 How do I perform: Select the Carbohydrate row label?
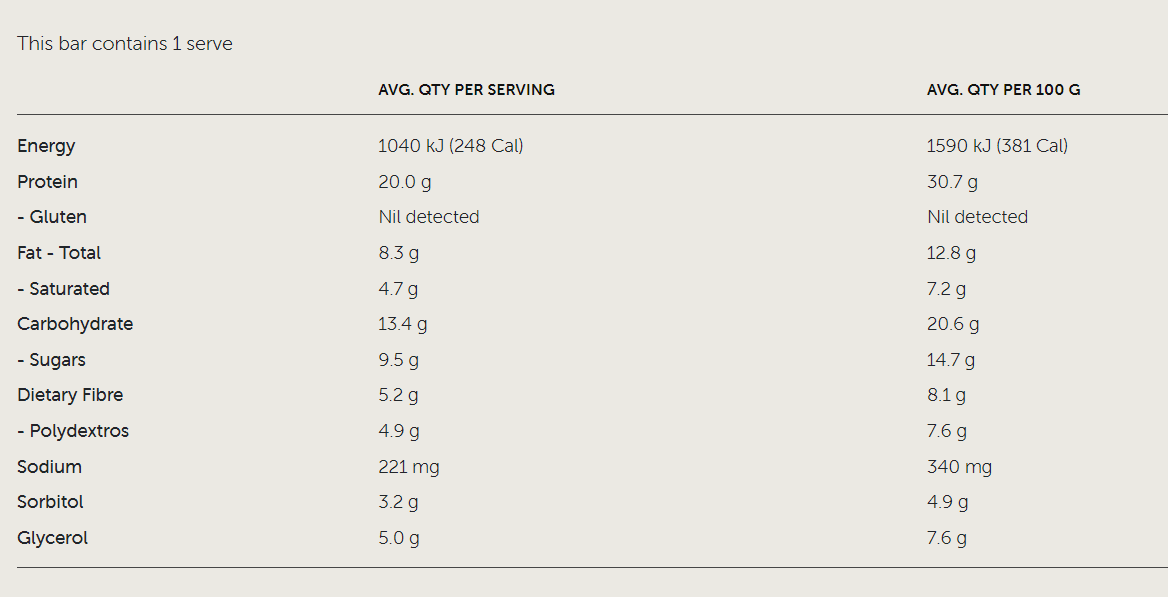click(75, 324)
